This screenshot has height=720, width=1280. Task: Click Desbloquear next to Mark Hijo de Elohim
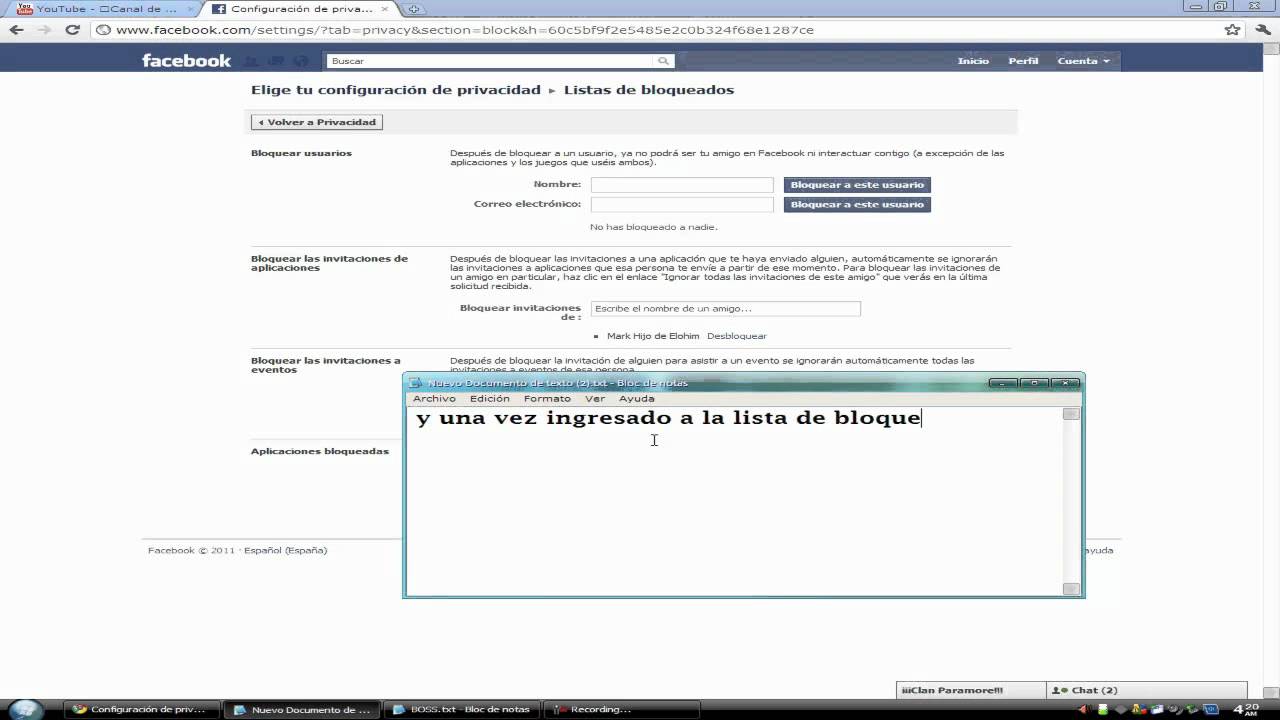pyautogui.click(x=737, y=336)
